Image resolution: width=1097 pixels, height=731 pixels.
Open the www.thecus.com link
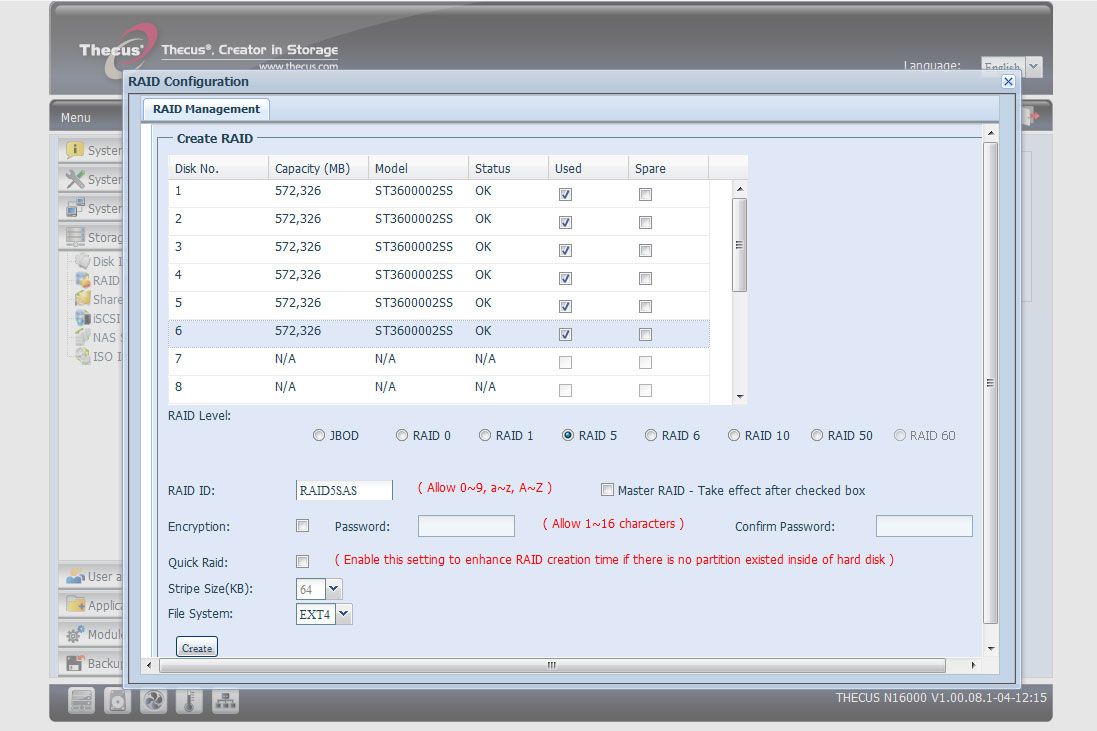click(298, 66)
